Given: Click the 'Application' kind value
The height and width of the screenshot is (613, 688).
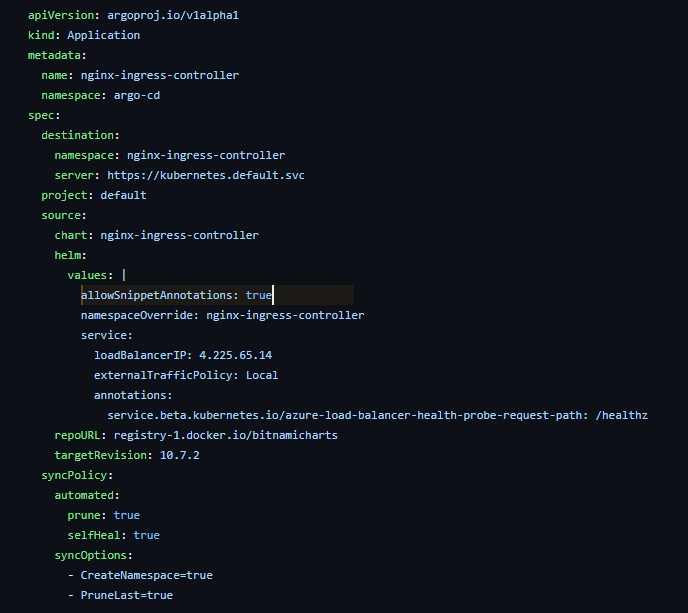Looking at the screenshot, I should 104,35.
